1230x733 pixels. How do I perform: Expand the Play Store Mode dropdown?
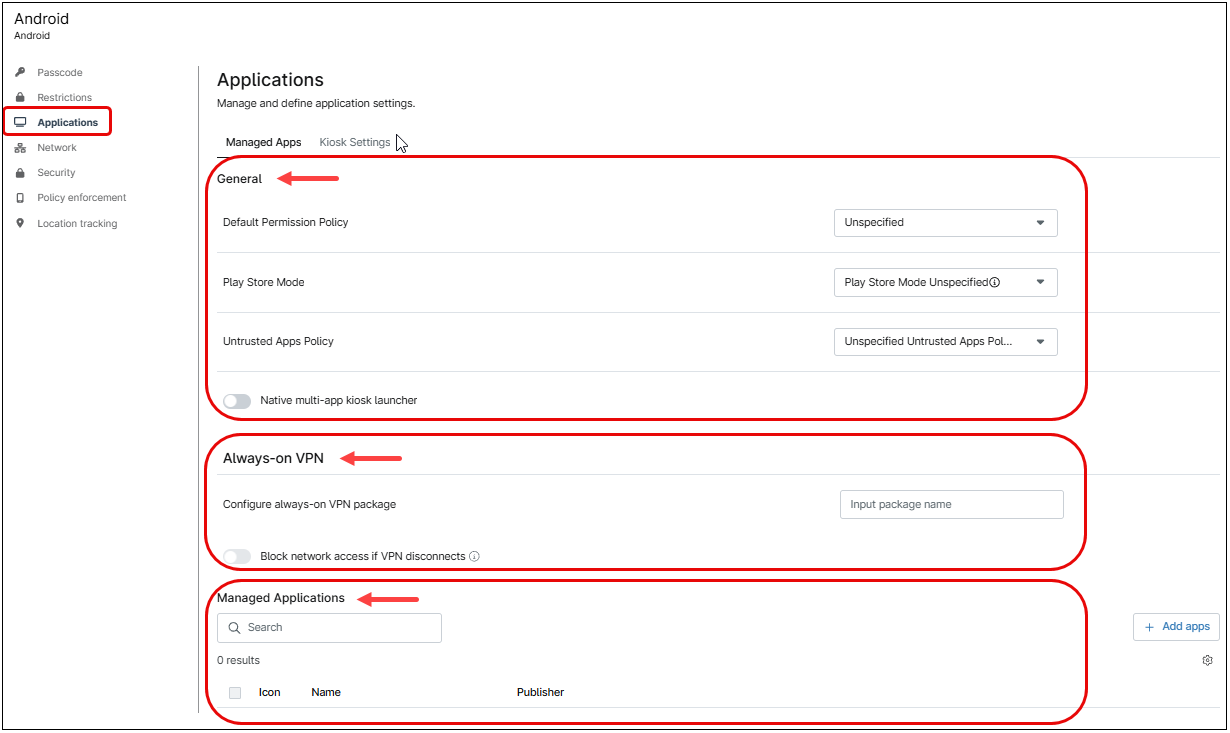945,283
